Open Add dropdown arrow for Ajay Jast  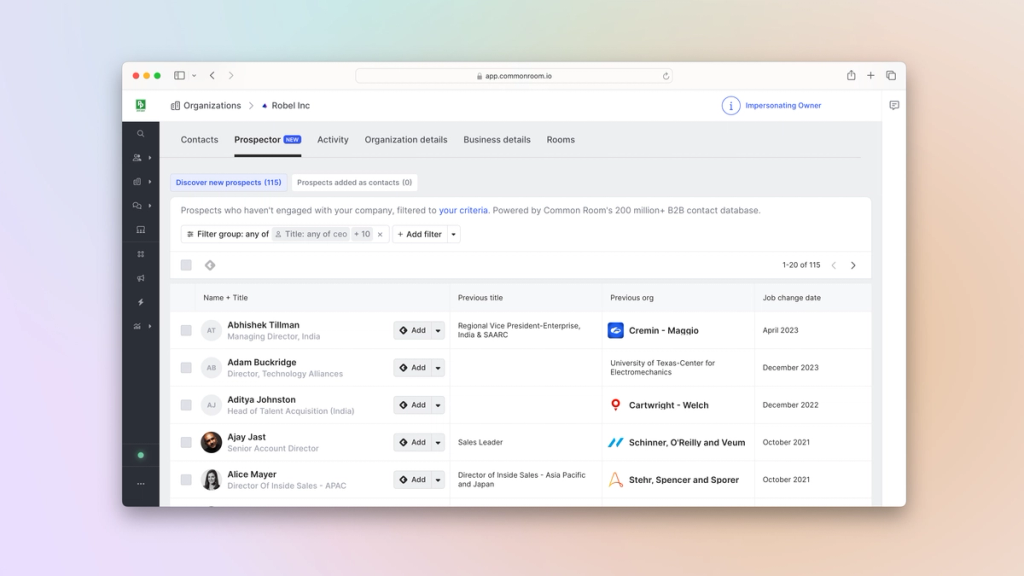click(x=438, y=442)
